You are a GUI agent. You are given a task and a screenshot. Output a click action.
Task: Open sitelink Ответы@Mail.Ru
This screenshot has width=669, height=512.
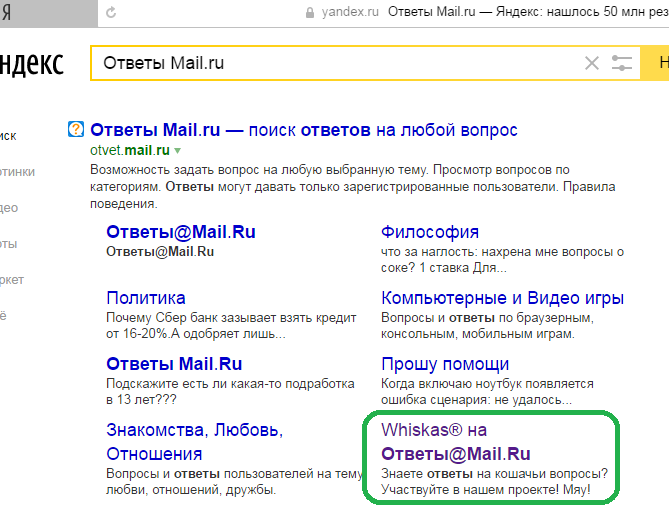(x=181, y=232)
